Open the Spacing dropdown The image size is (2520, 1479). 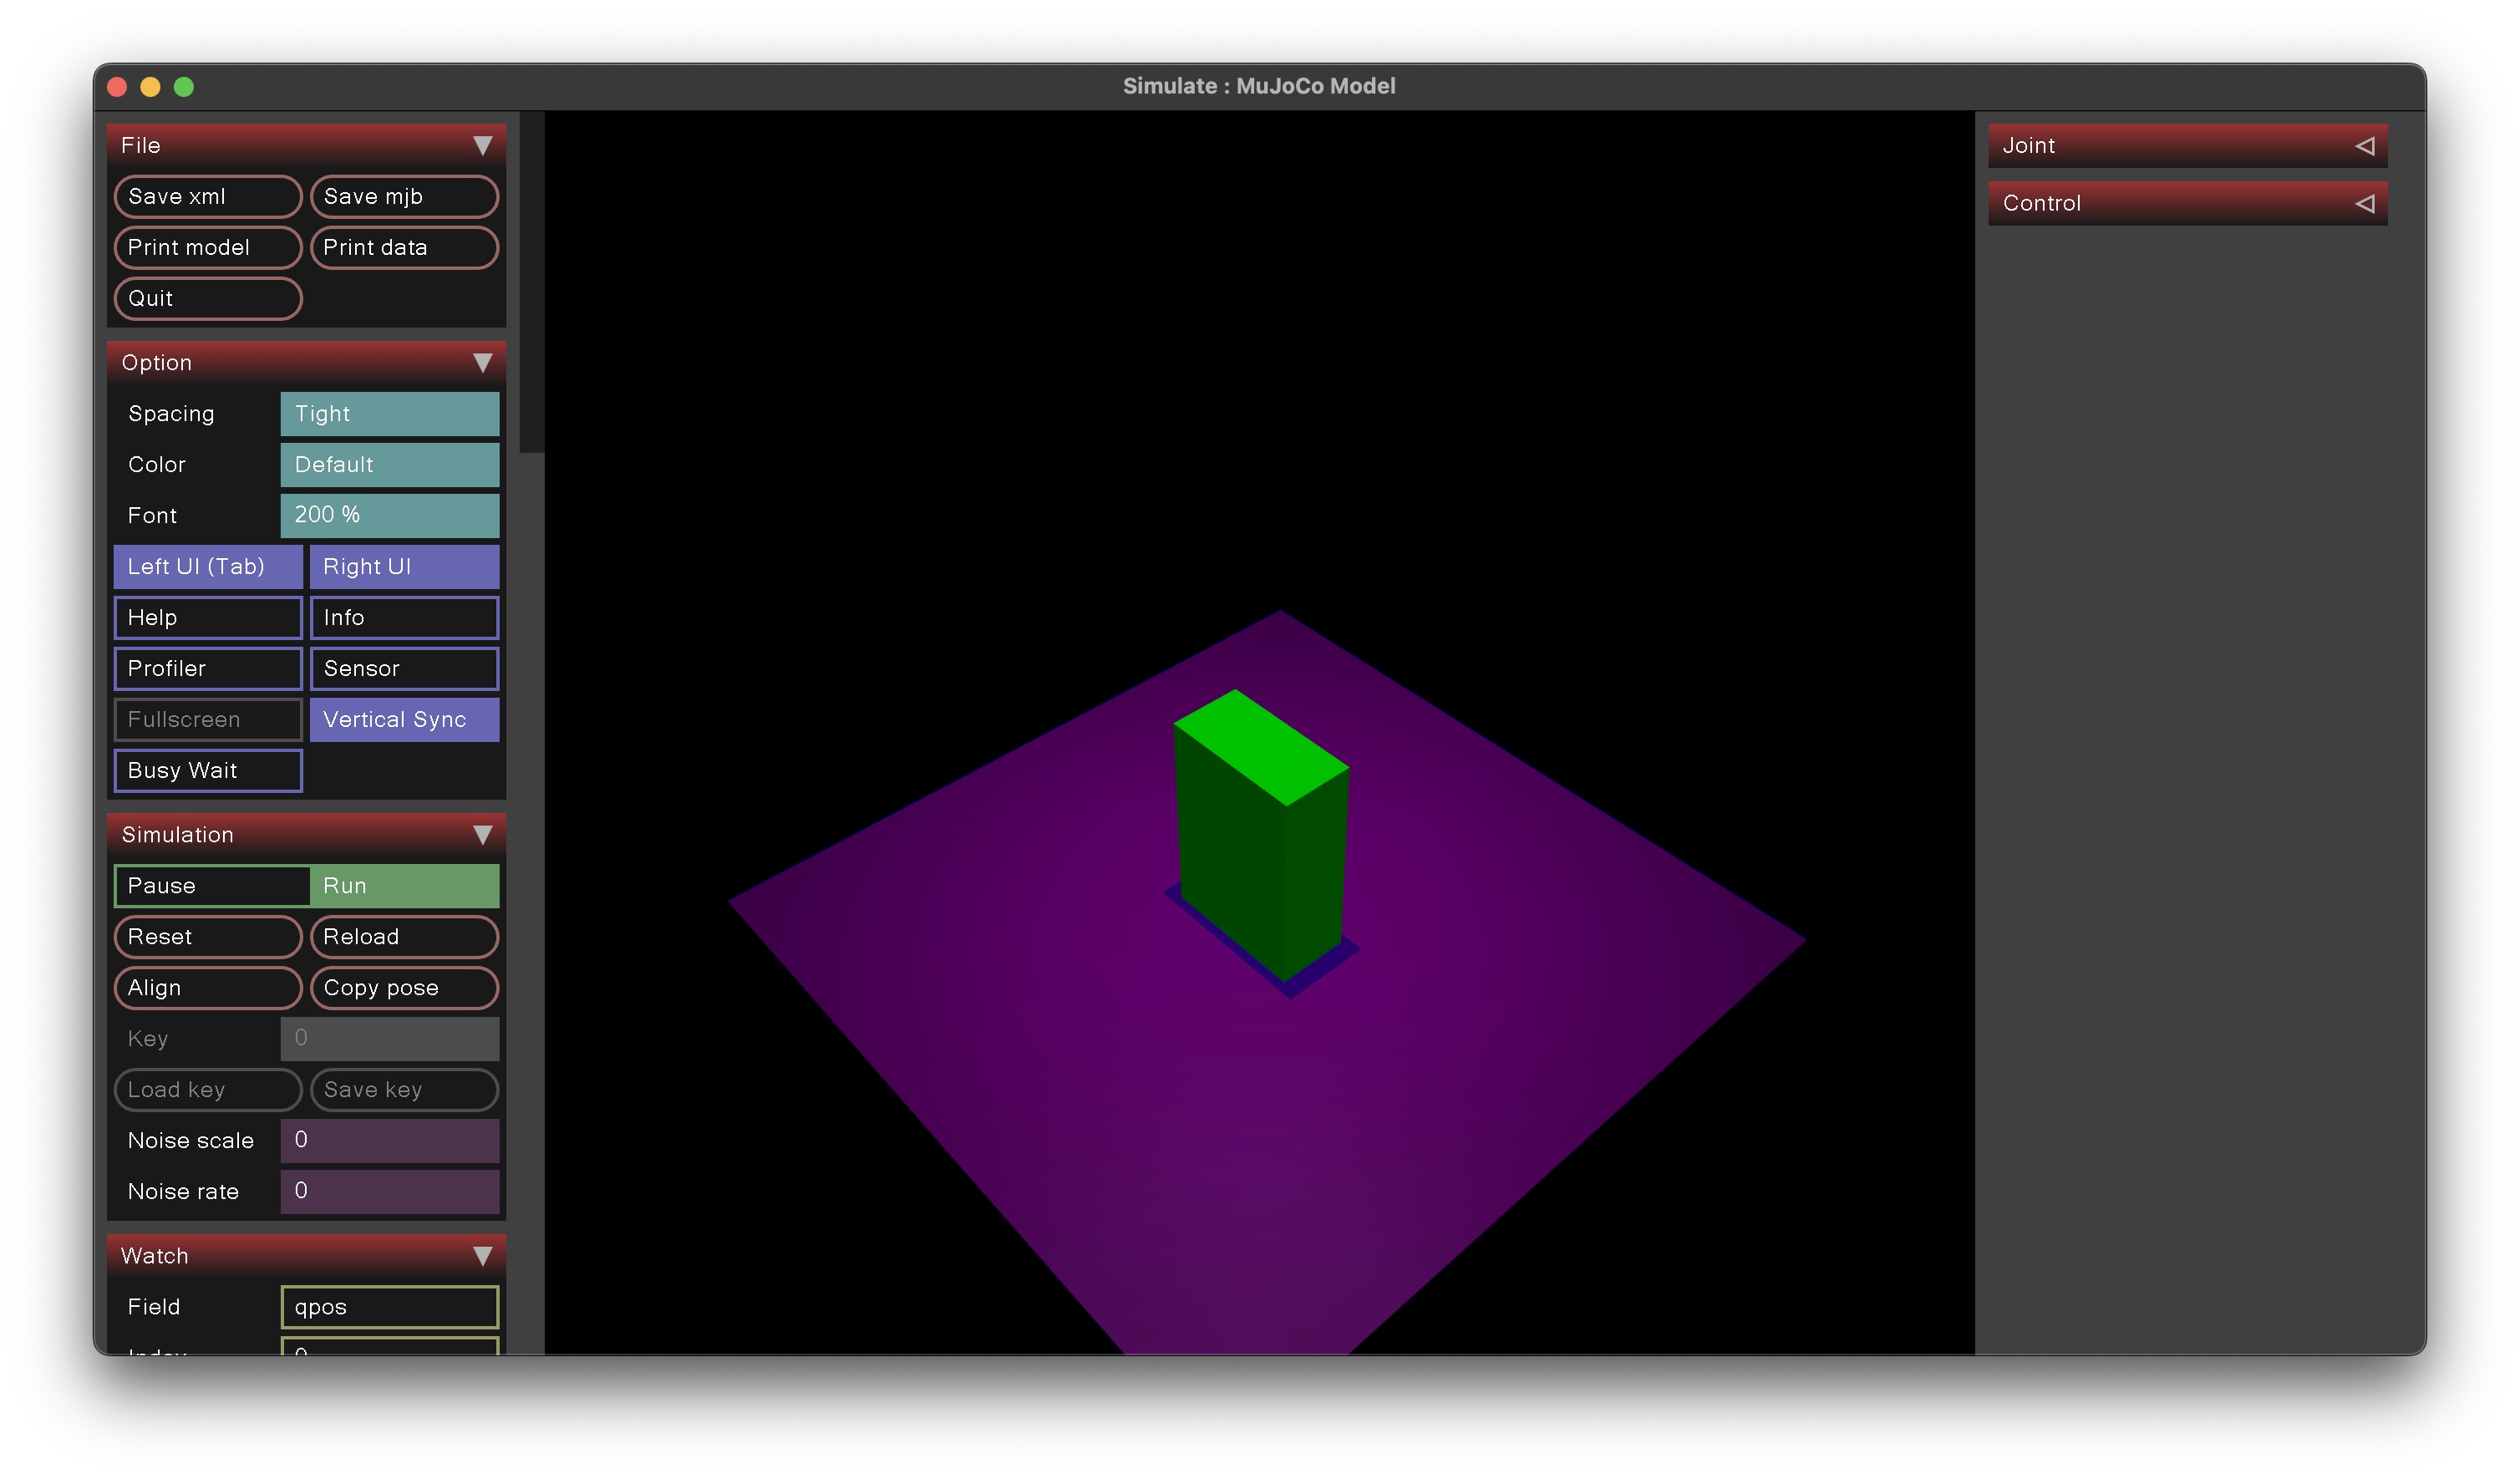click(389, 413)
